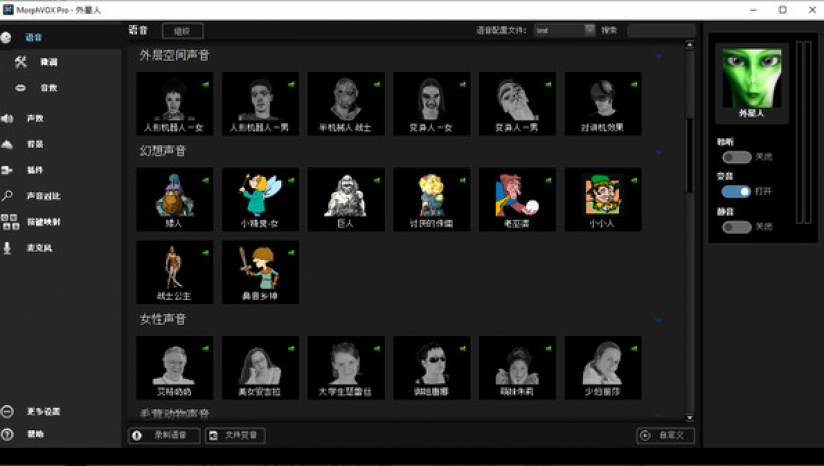Click green speaker on 对讲机效果 card
This screenshot has height=466, width=824.
tap(634, 85)
